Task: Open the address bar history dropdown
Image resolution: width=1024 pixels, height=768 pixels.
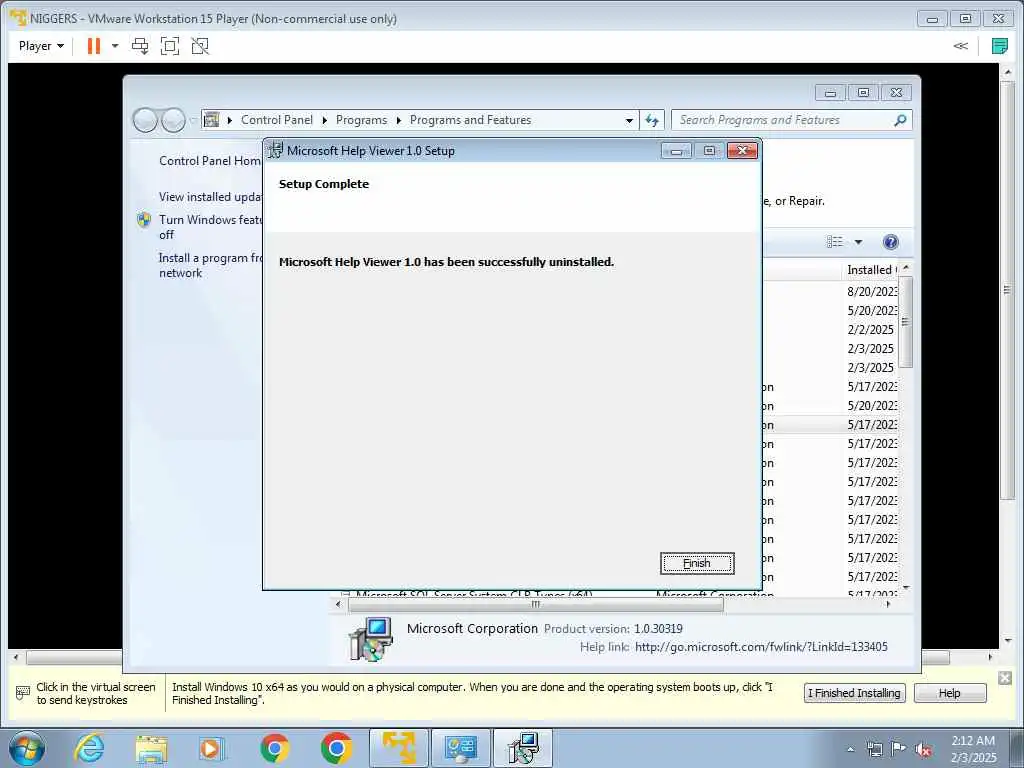Action: (629, 120)
